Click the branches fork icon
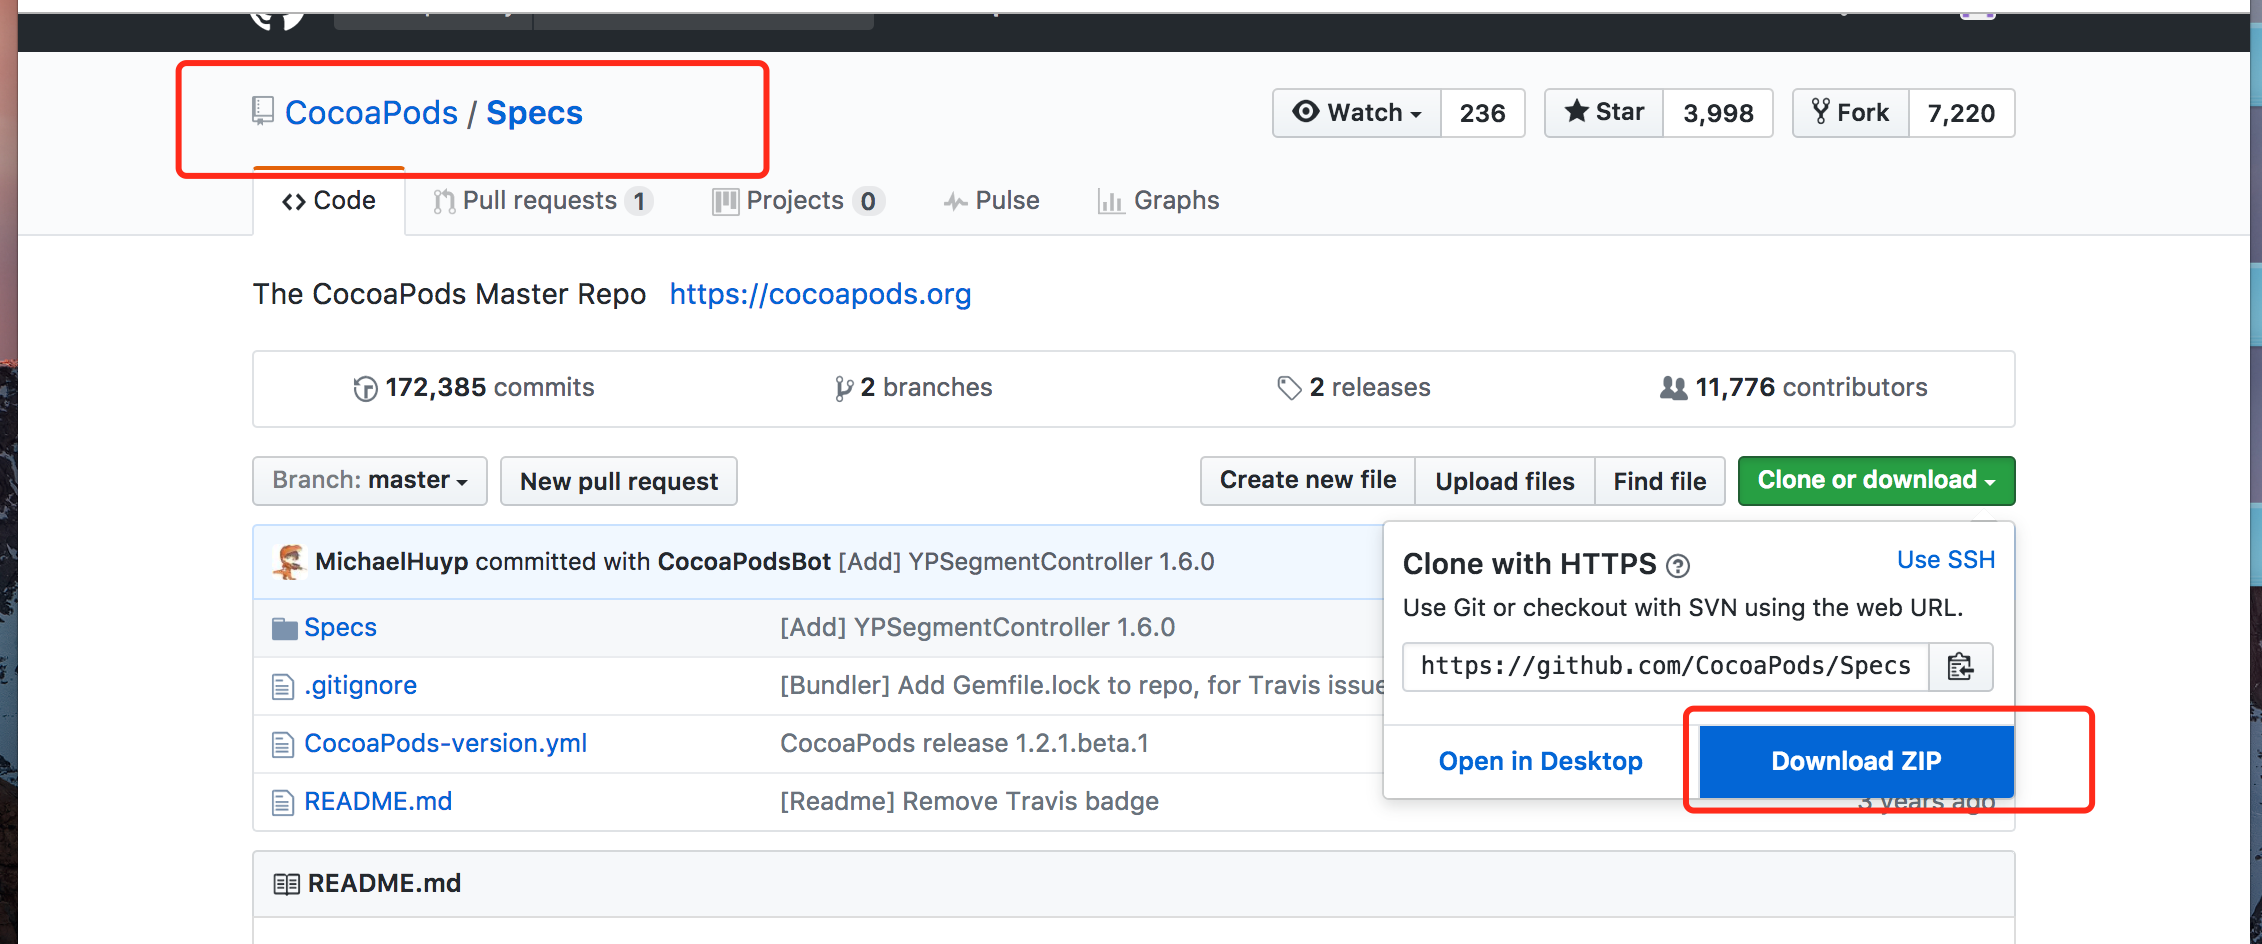2262x944 pixels. coord(844,388)
